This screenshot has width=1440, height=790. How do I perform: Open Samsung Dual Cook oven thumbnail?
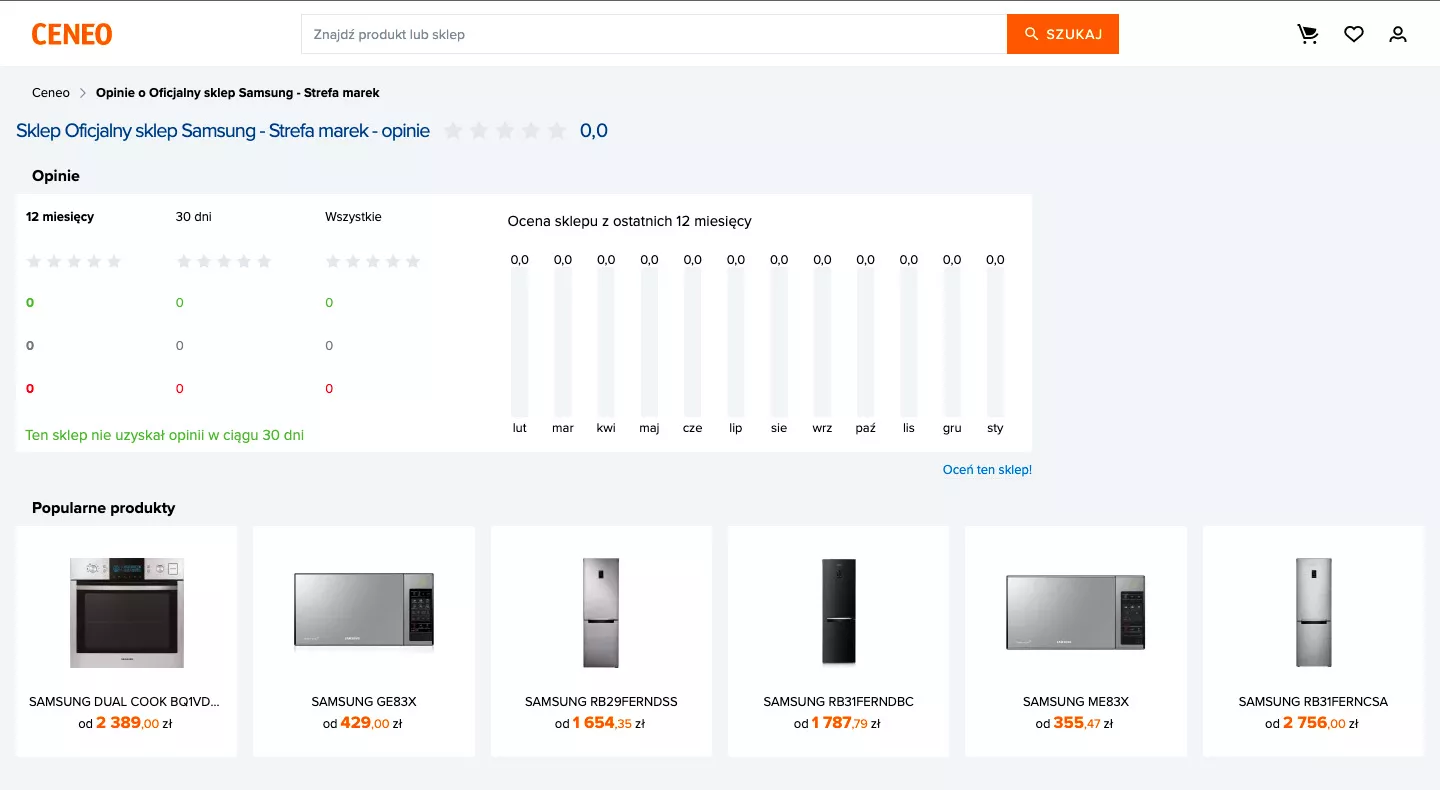[x=127, y=613]
